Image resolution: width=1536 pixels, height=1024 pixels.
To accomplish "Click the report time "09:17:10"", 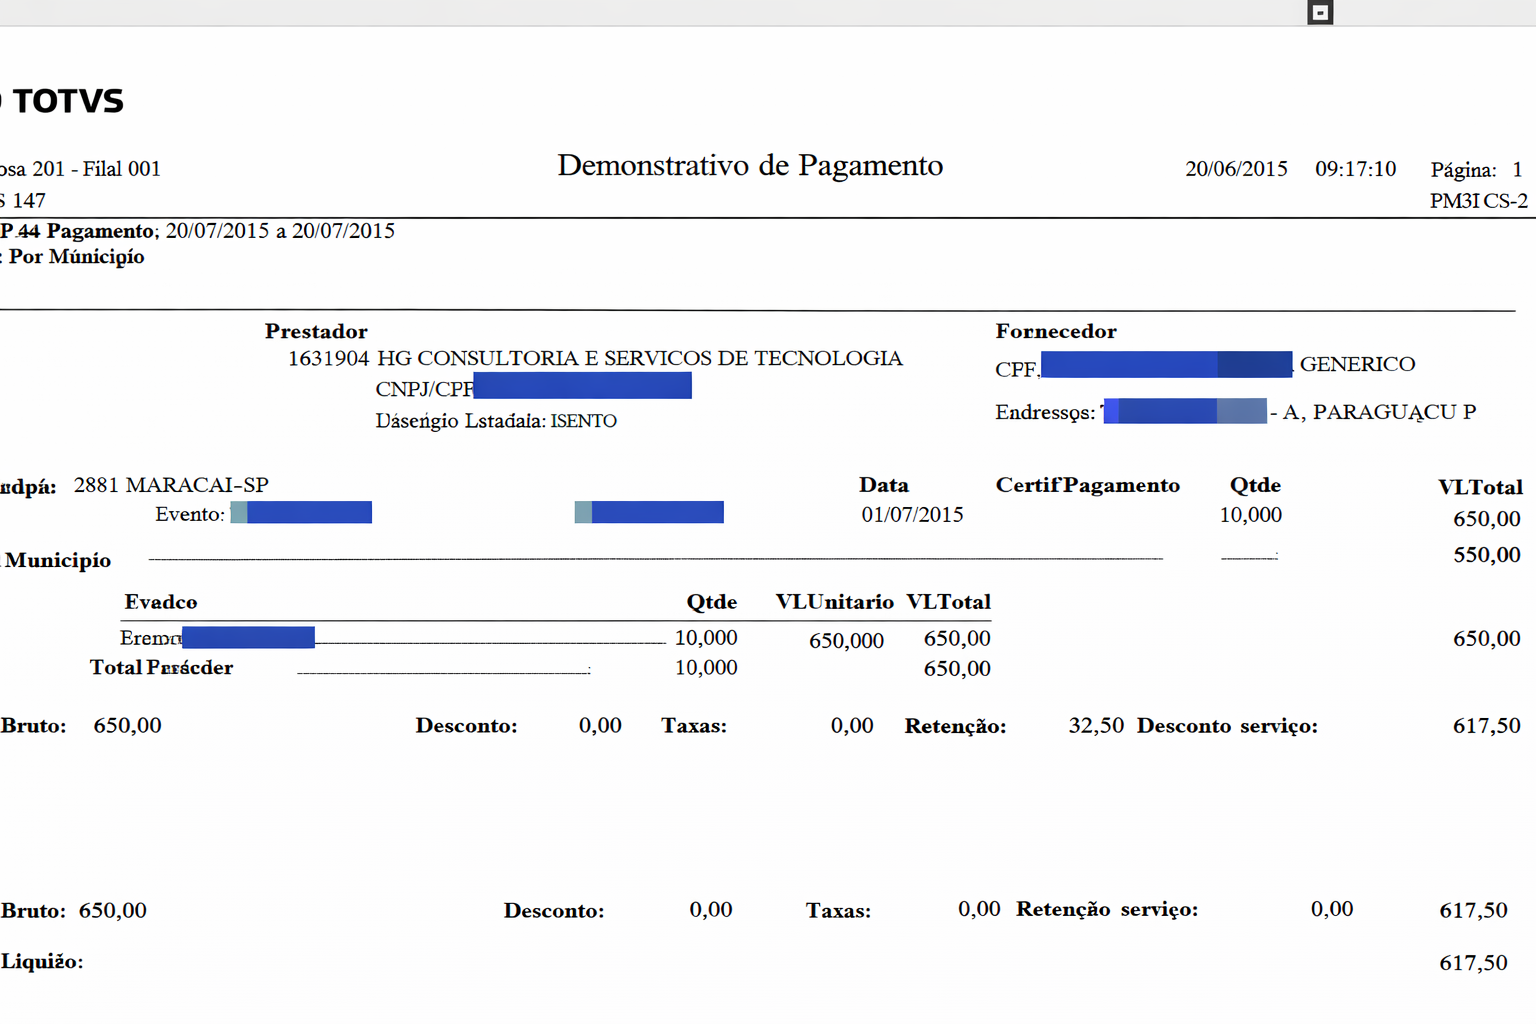I will point(1355,169).
